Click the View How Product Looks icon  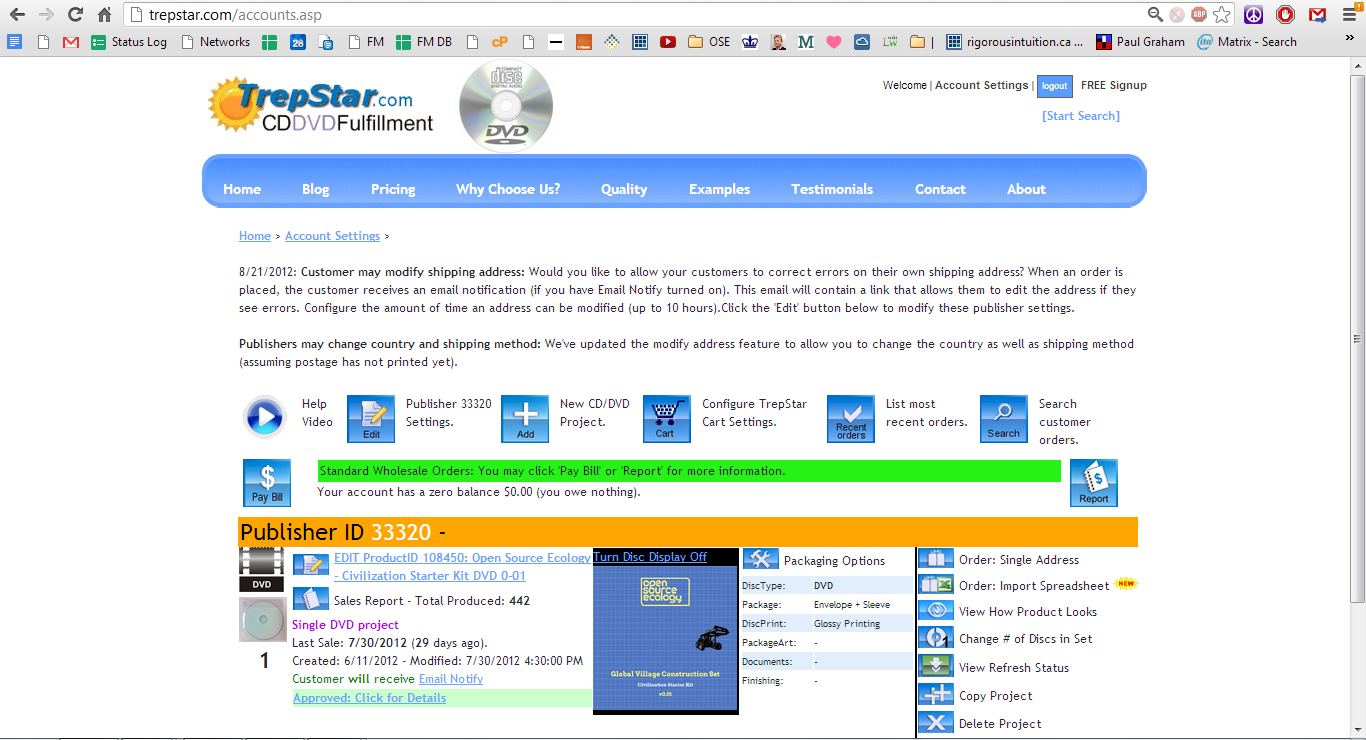pyautogui.click(x=936, y=611)
